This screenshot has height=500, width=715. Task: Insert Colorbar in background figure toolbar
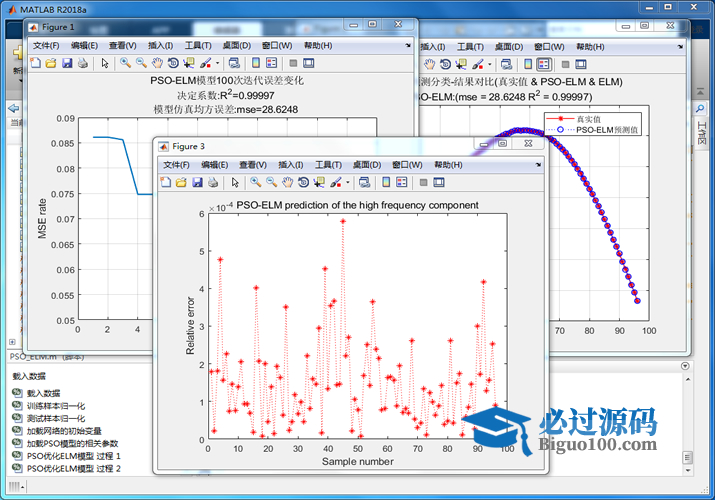pyautogui.click(x=528, y=64)
